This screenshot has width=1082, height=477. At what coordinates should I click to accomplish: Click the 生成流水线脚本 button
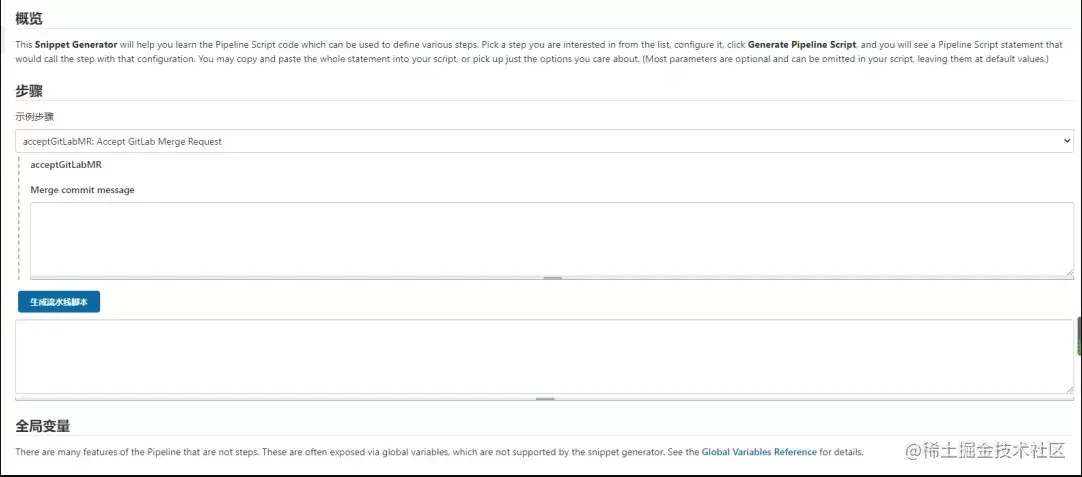click(59, 302)
